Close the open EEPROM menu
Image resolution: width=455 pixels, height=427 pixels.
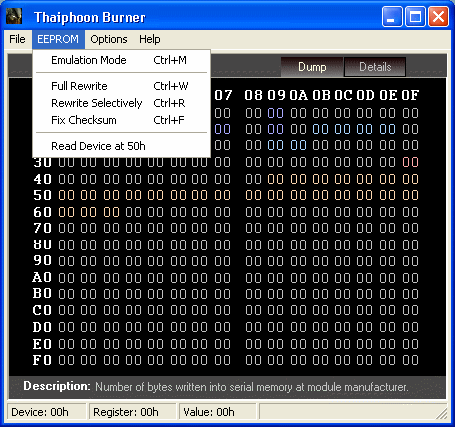58,39
